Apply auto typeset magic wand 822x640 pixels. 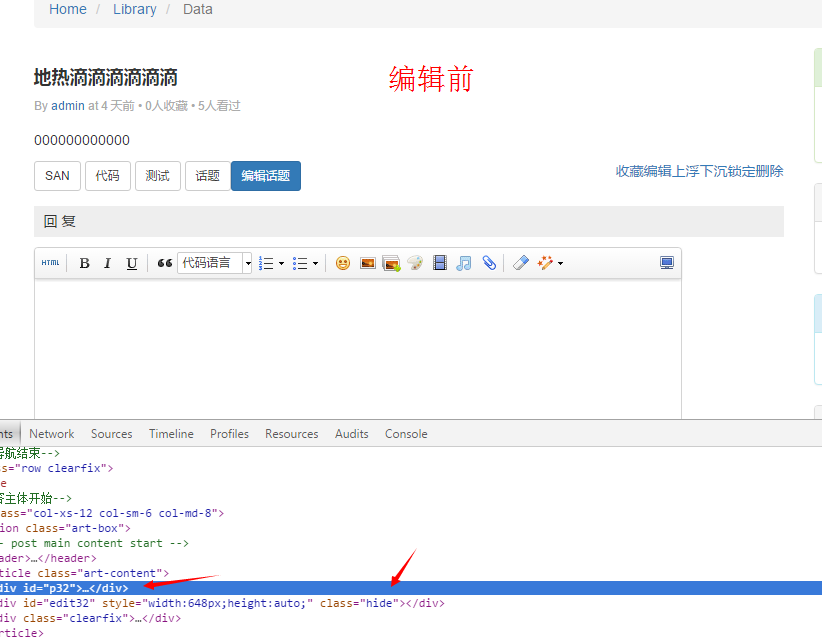(x=545, y=263)
